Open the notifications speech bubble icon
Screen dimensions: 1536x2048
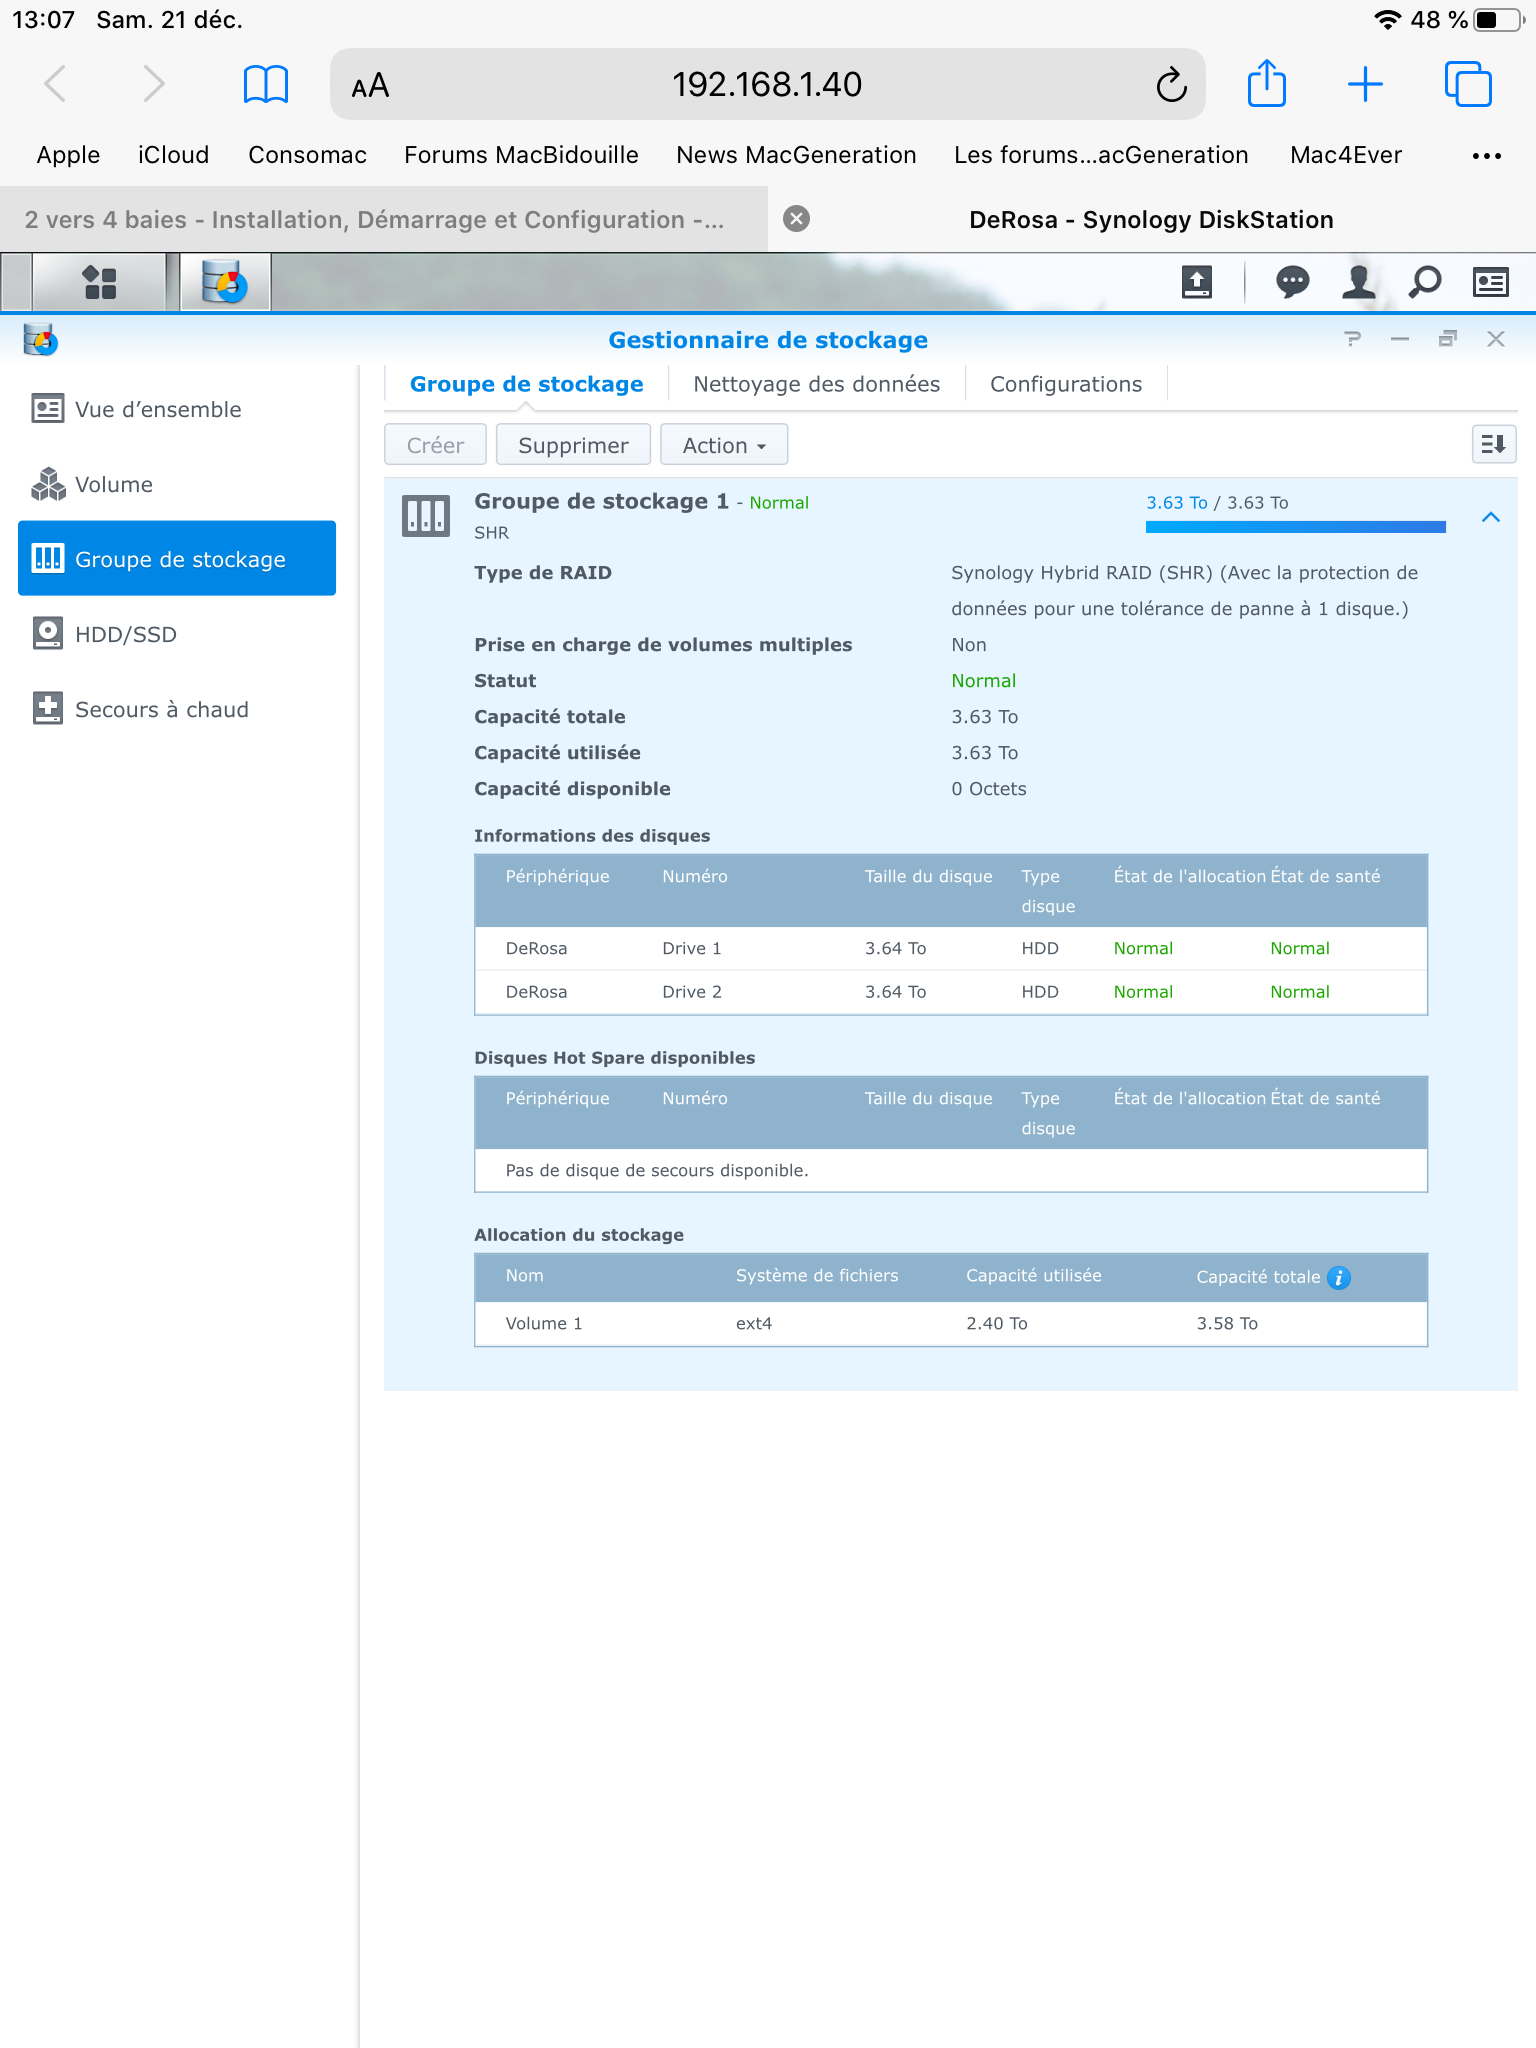tap(1292, 283)
